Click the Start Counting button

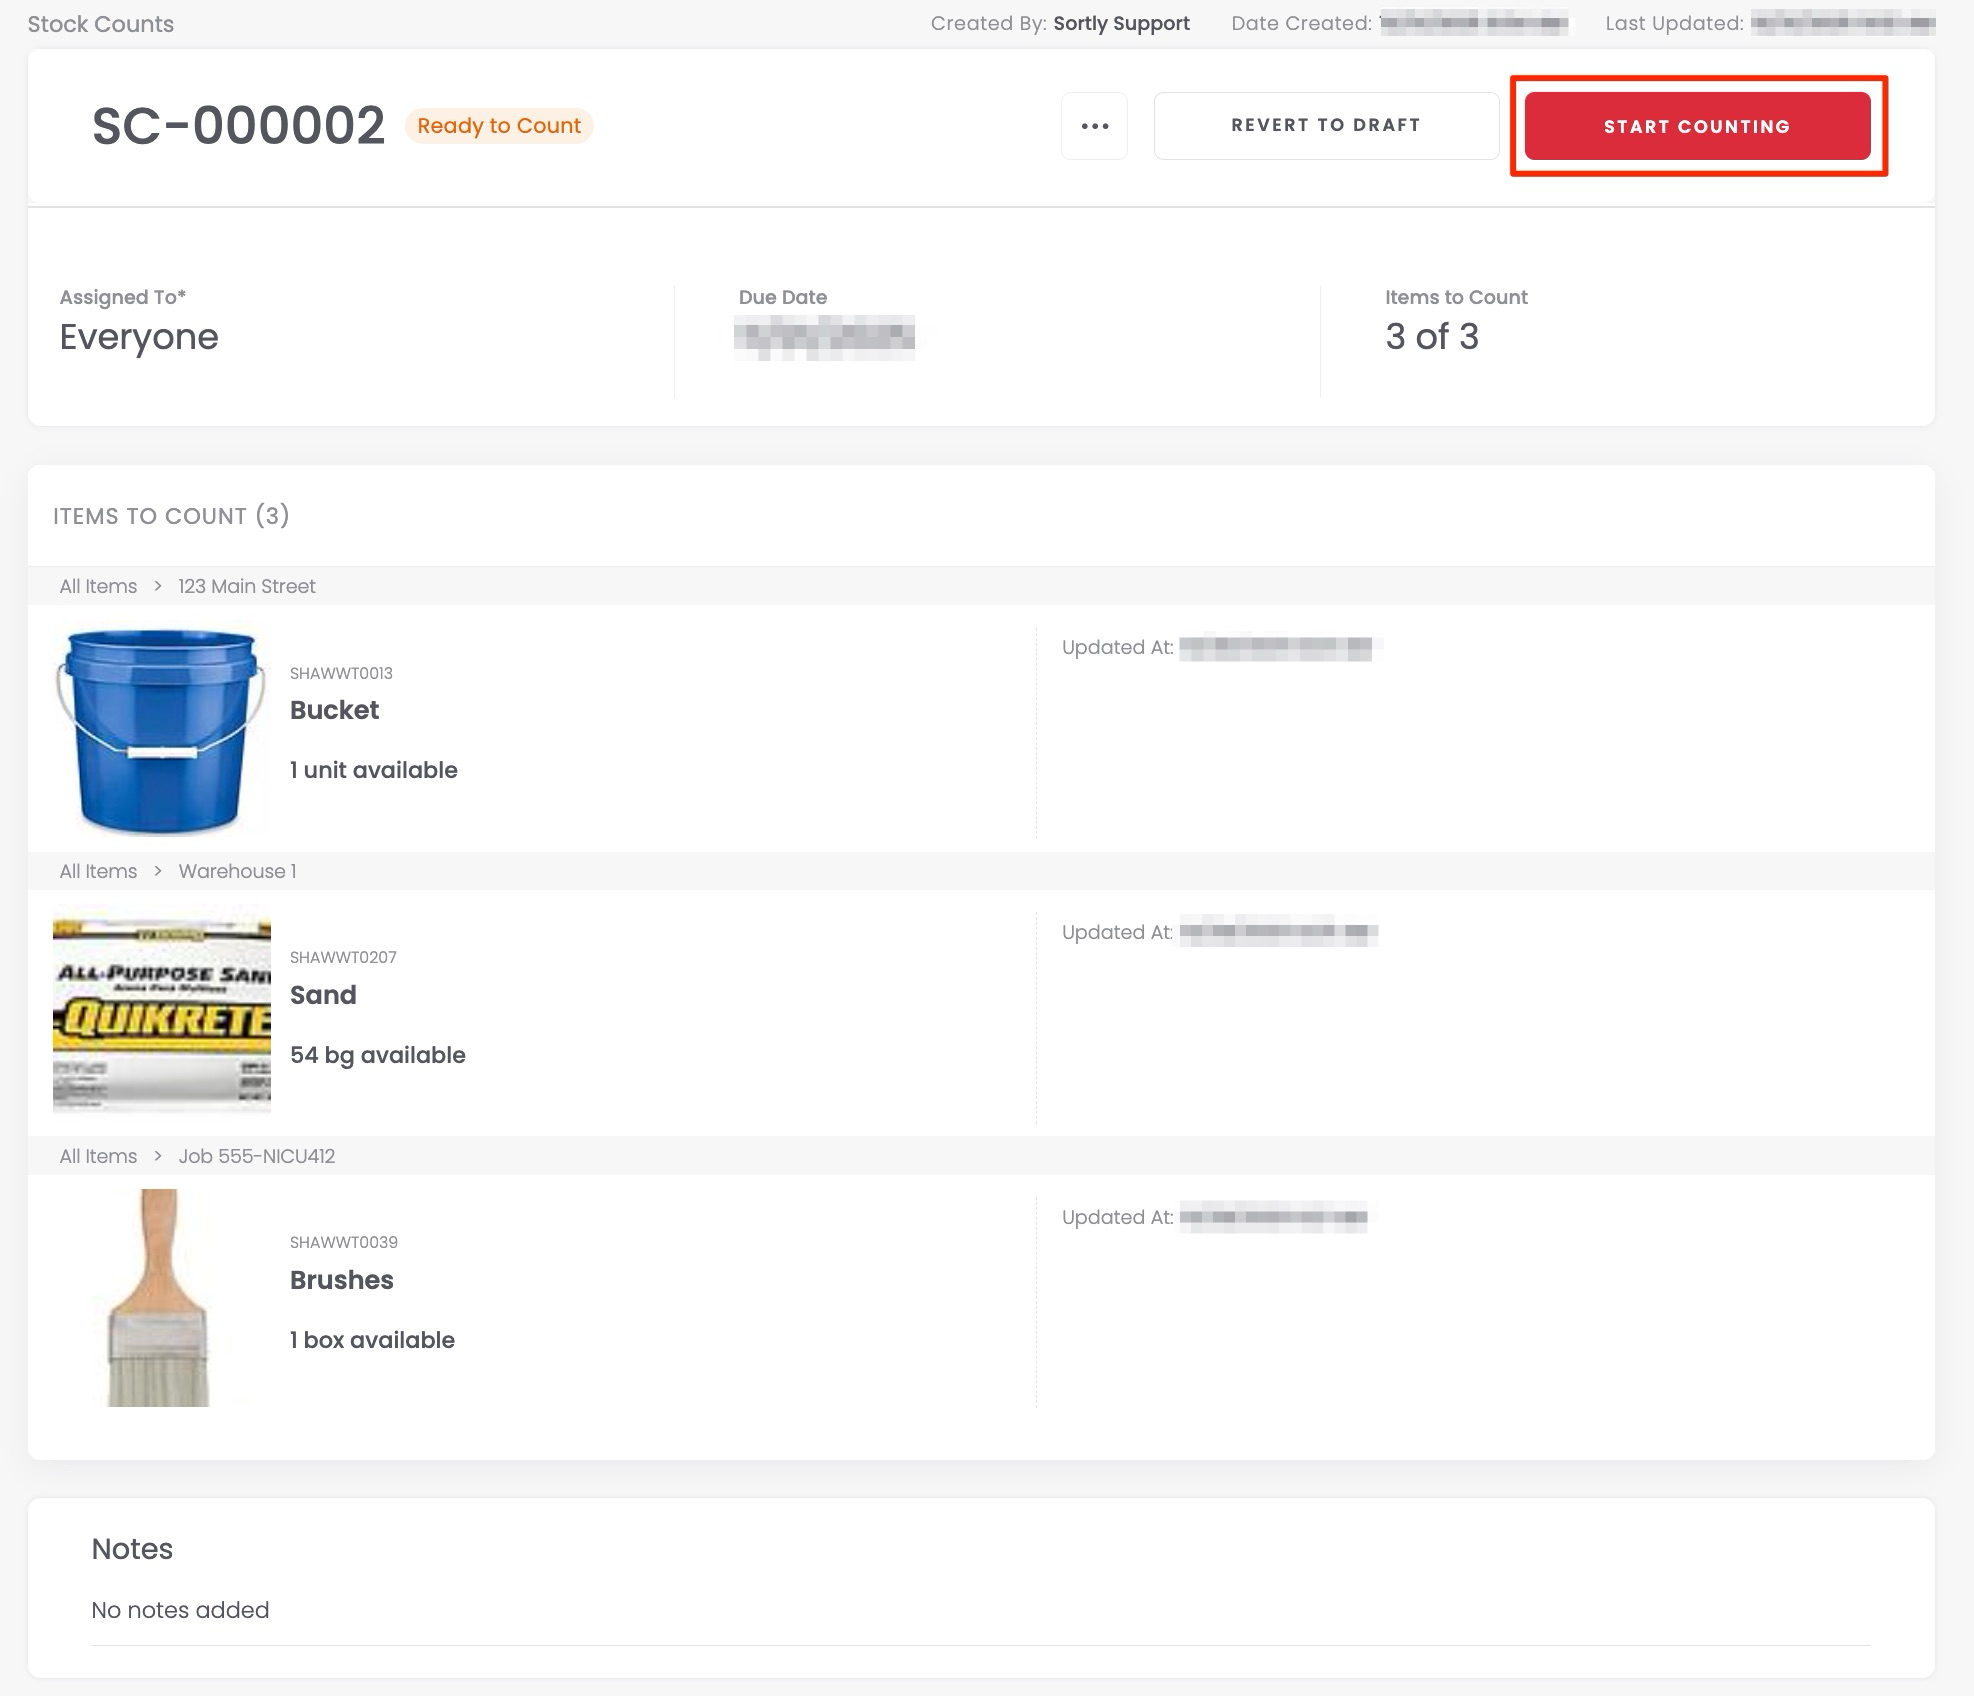(x=1696, y=126)
